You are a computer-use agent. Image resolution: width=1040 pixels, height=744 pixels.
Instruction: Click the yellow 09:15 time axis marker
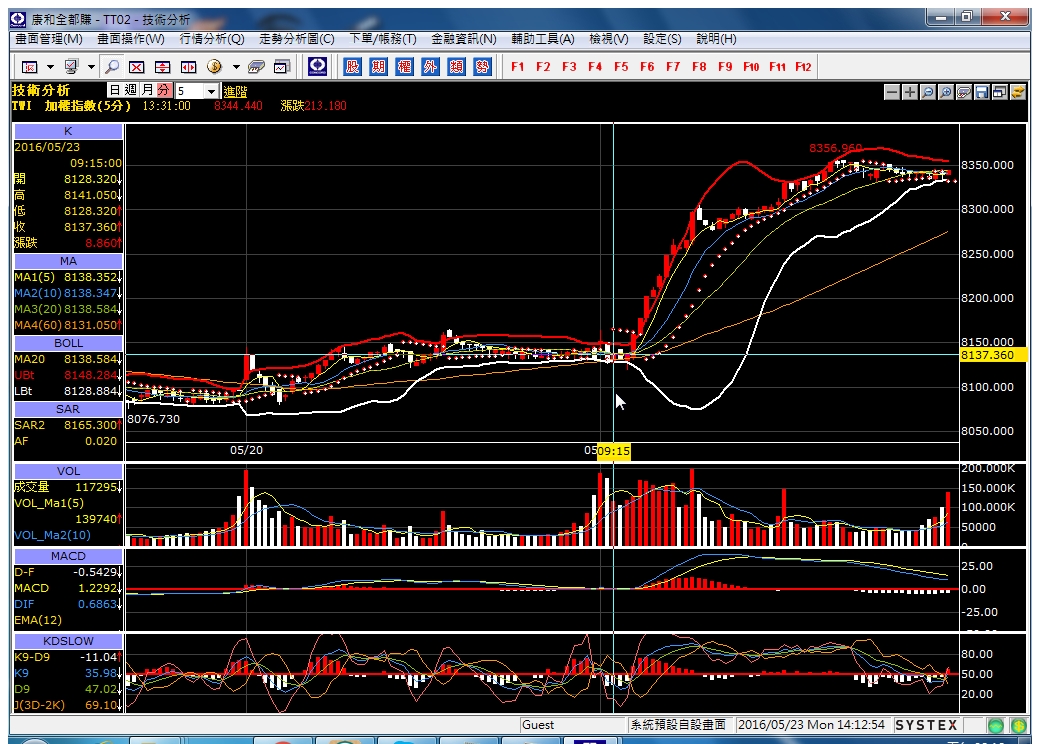(614, 451)
